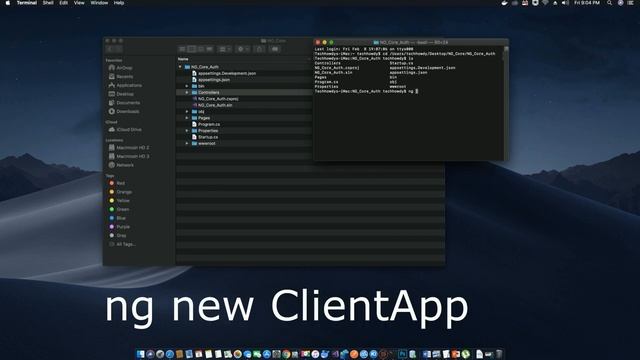Open Network in Finder sidebar
Viewport: 640px width, 360px height.
click(x=121, y=165)
